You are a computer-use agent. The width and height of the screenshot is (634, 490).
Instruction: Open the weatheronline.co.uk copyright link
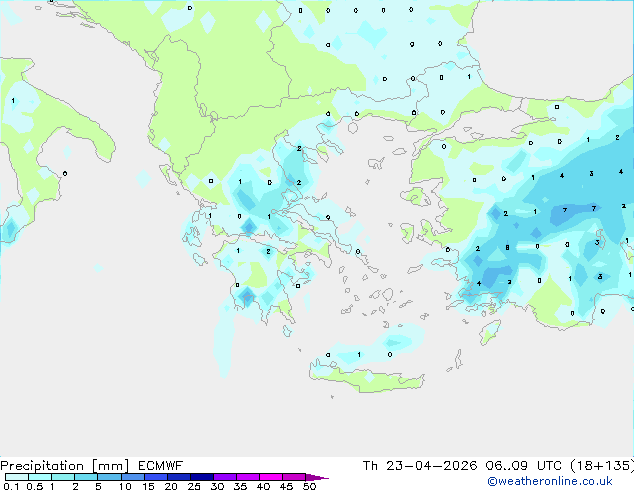pyautogui.click(x=550, y=481)
